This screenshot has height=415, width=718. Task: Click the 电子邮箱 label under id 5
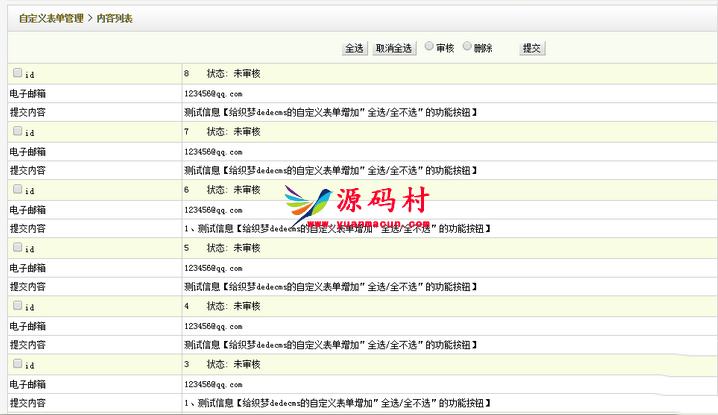tap(28, 268)
